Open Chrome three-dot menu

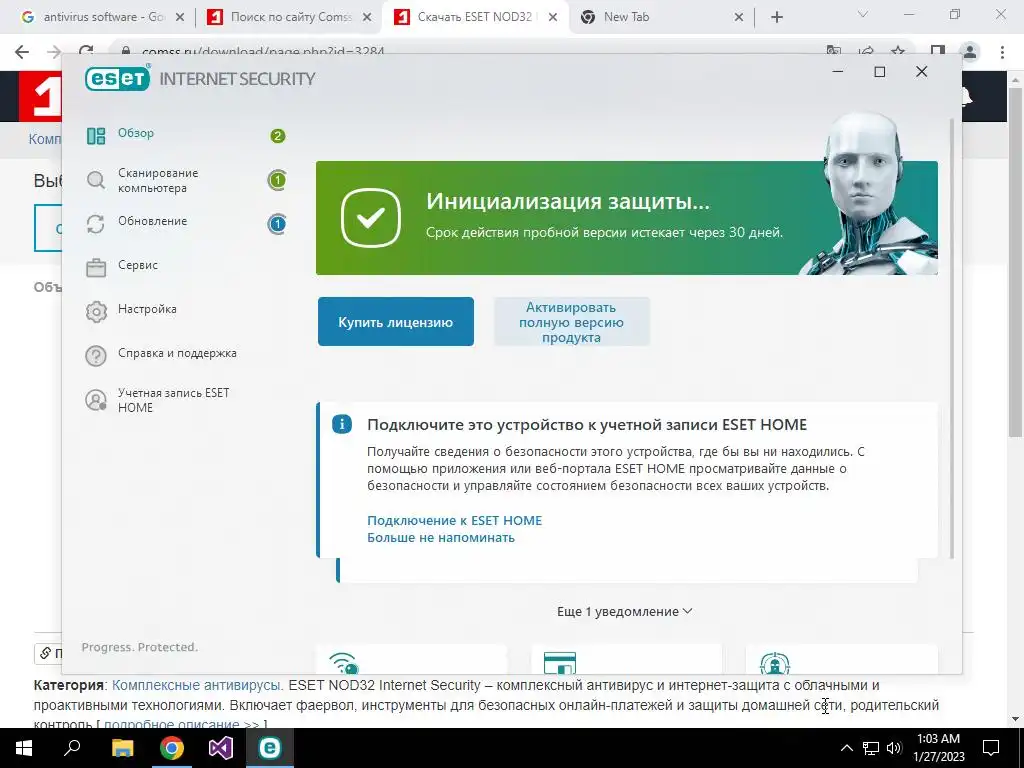click(1002, 52)
